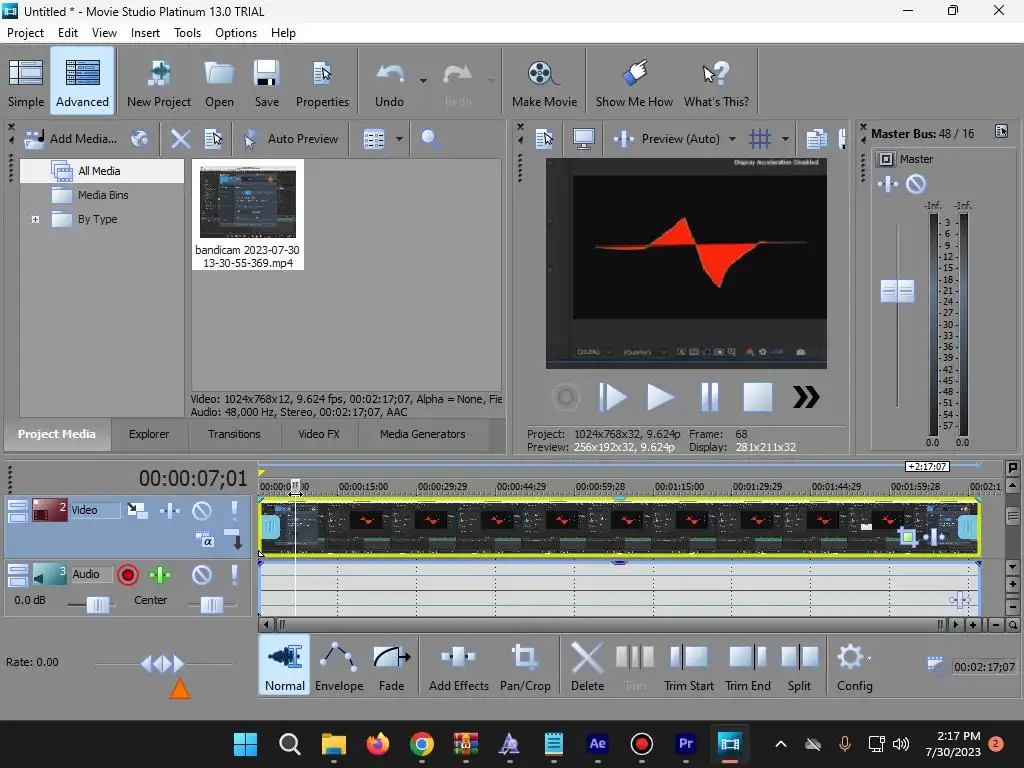The image size is (1024, 768).
Task: Save the project
Action: (x=266, y=83)
